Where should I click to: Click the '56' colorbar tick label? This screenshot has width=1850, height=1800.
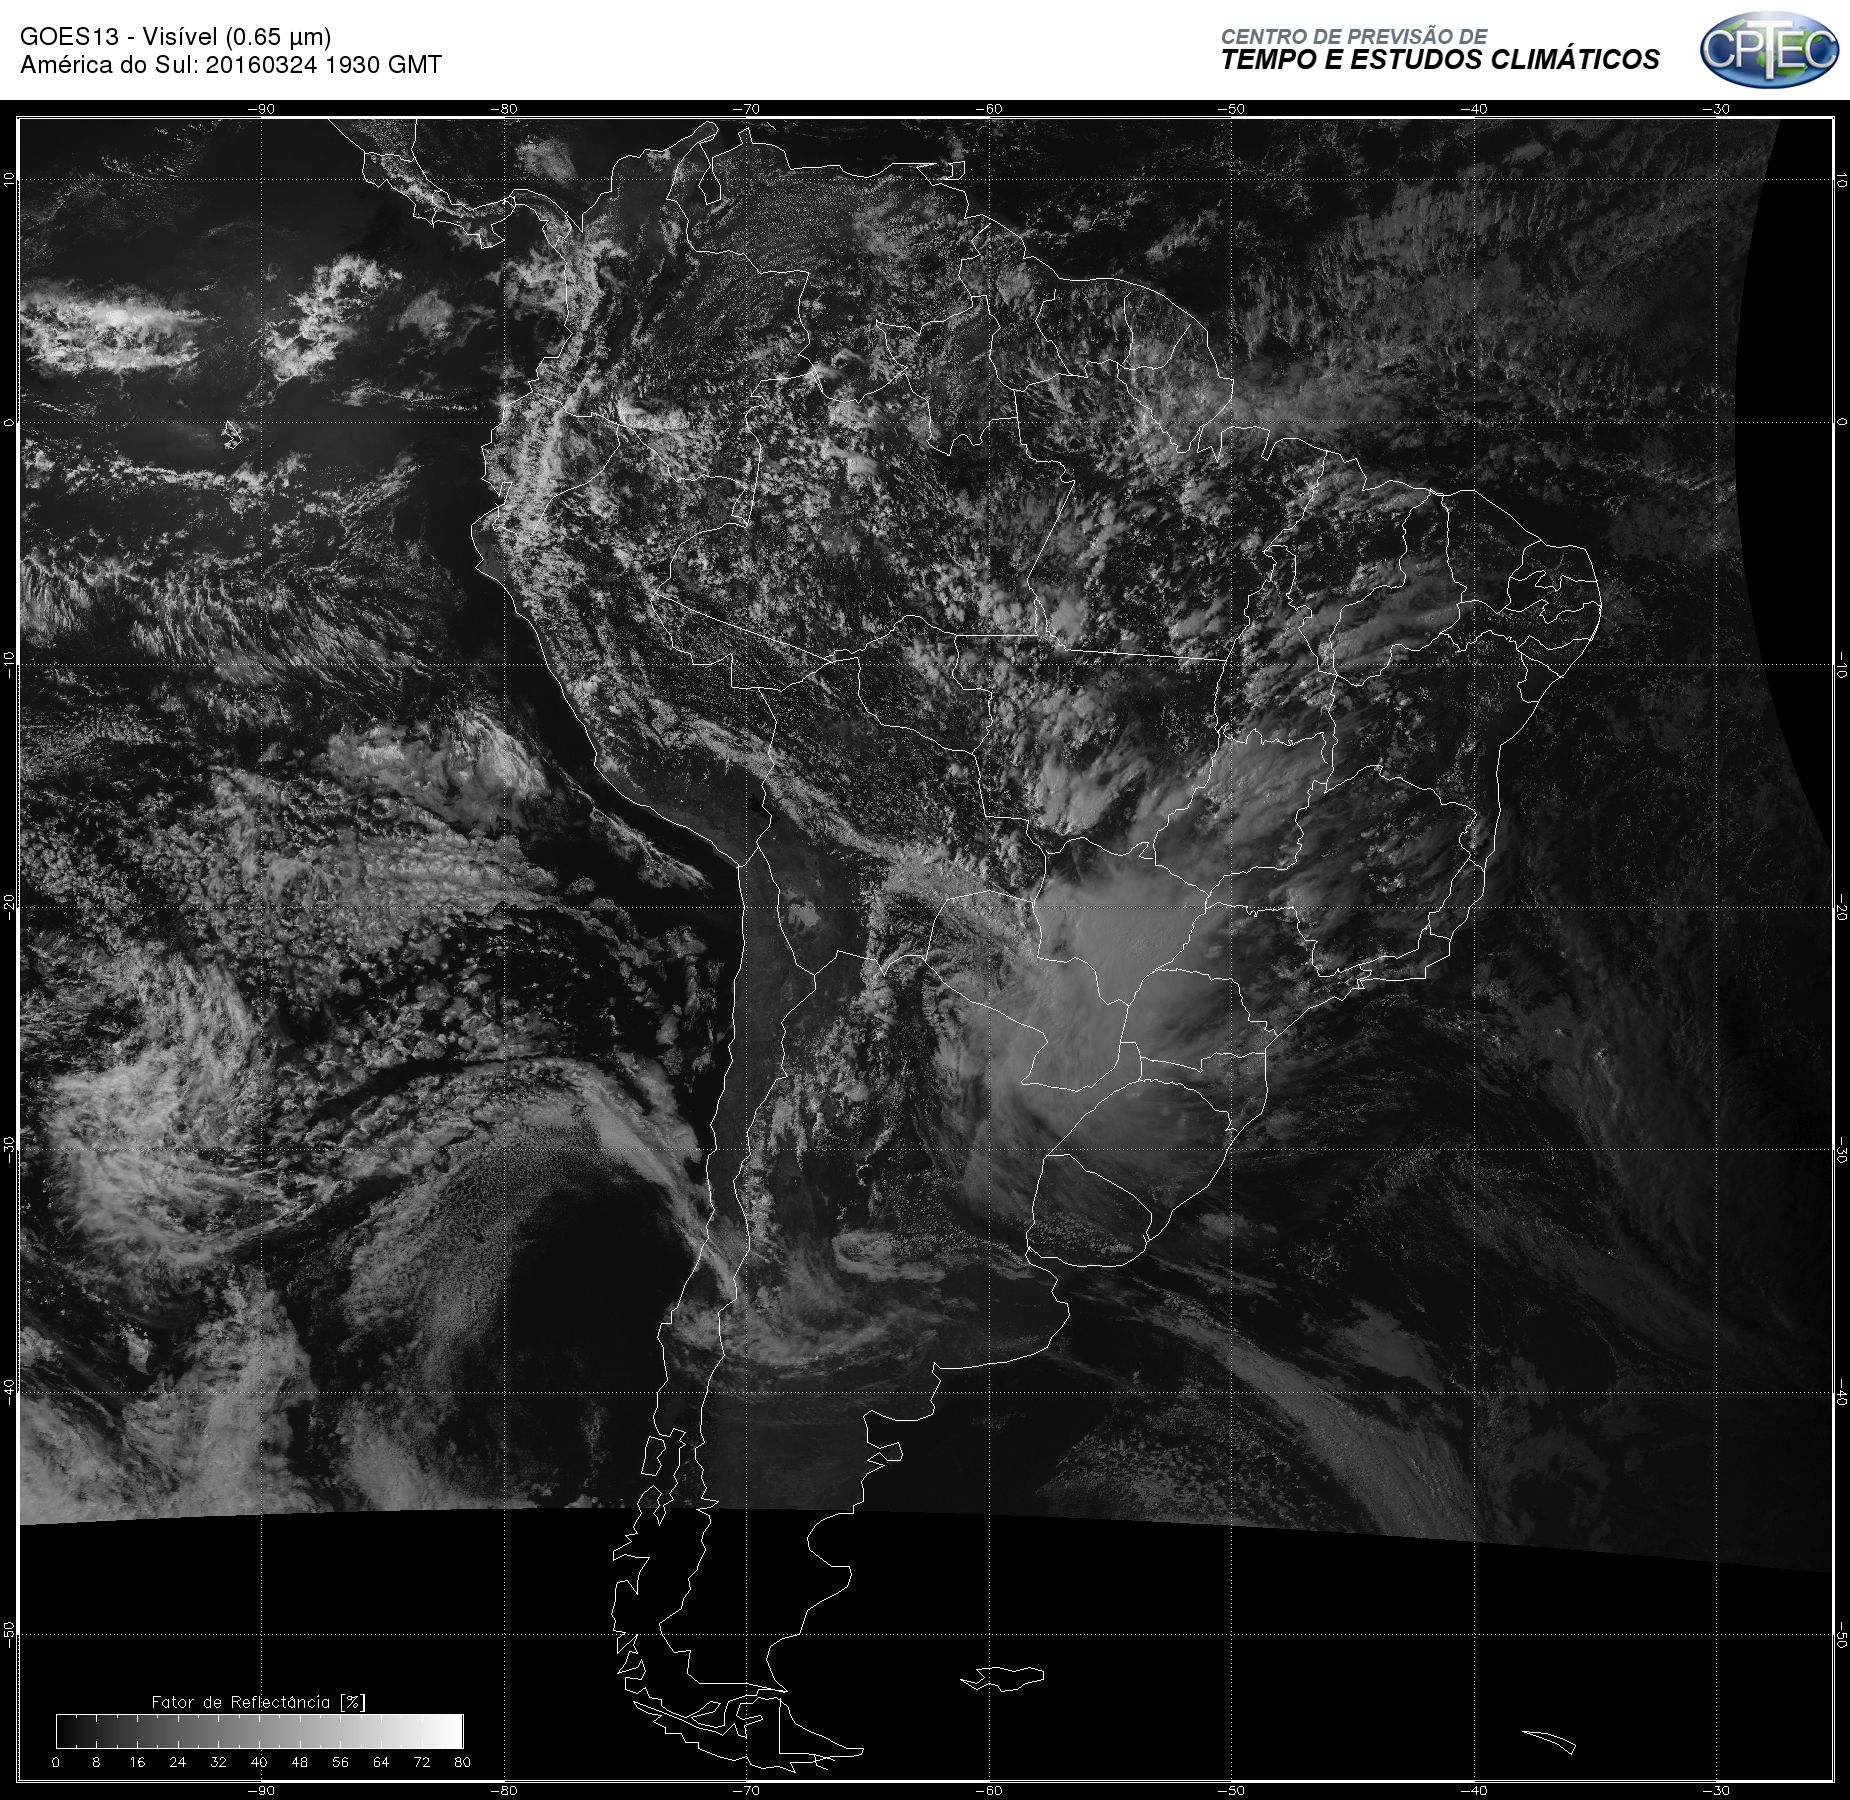pos(340,1762)
